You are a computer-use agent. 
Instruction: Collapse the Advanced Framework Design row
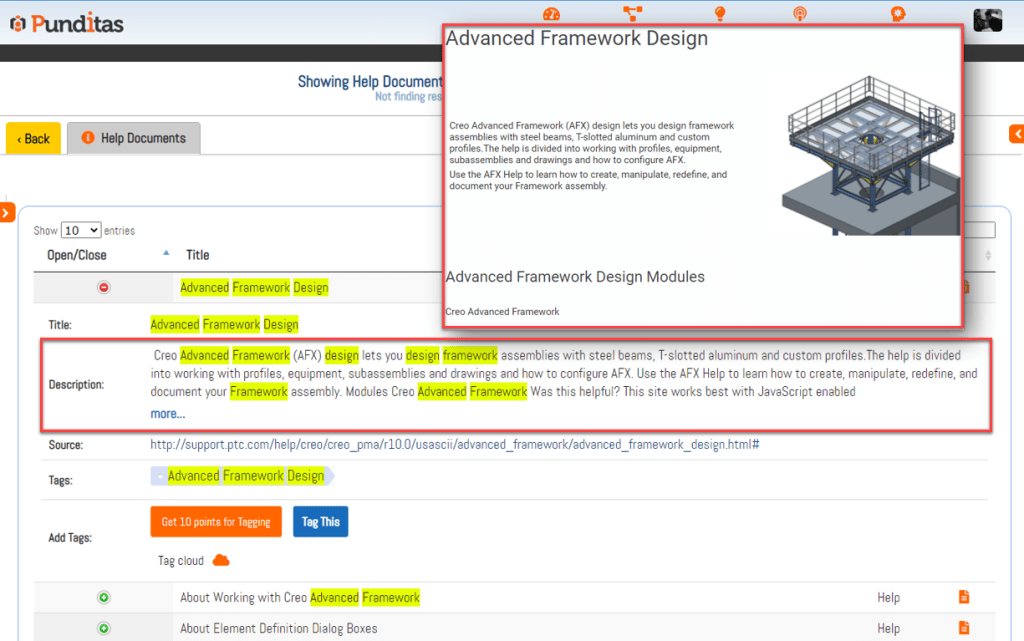[103, 287]
